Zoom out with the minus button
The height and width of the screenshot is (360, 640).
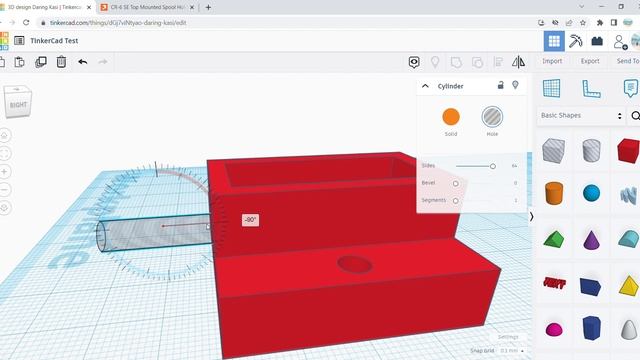coord(4,189)
